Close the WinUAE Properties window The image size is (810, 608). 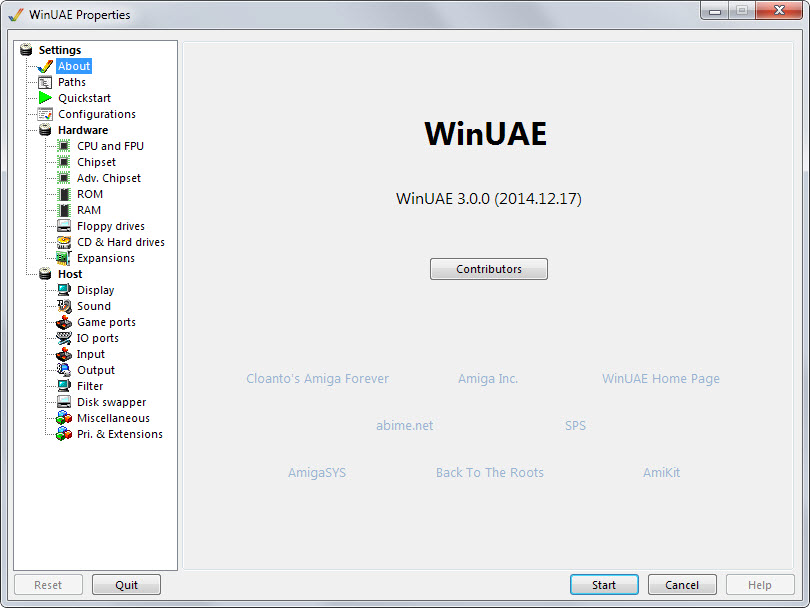click(x=779, y=10)
